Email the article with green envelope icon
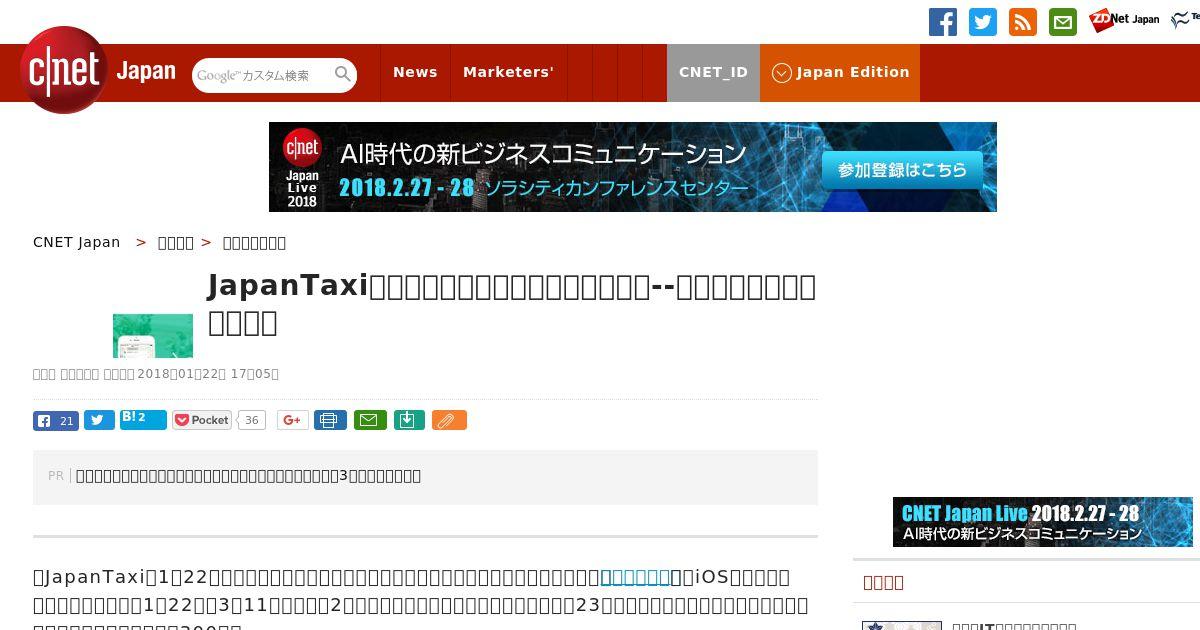1200x630 pixels. [369, 420]
